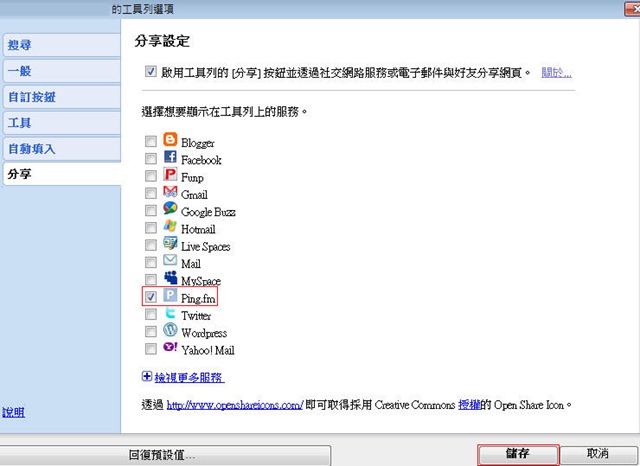This screenshot has width=640, height=466.
Task: Click the Google Buzz icon
Action: [170, 209]
